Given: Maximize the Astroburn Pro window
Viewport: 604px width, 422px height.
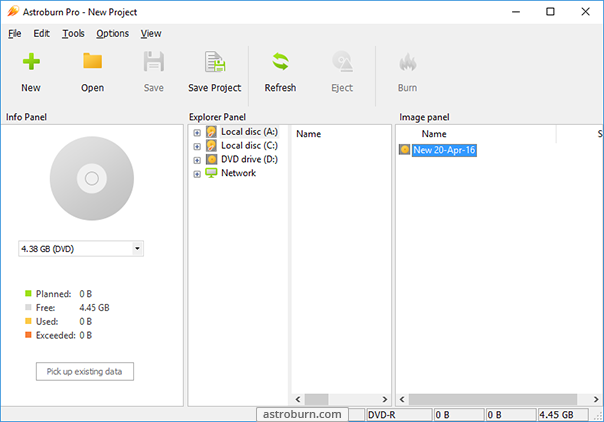Looking at the screenshot, I should [x=550, y=12].
